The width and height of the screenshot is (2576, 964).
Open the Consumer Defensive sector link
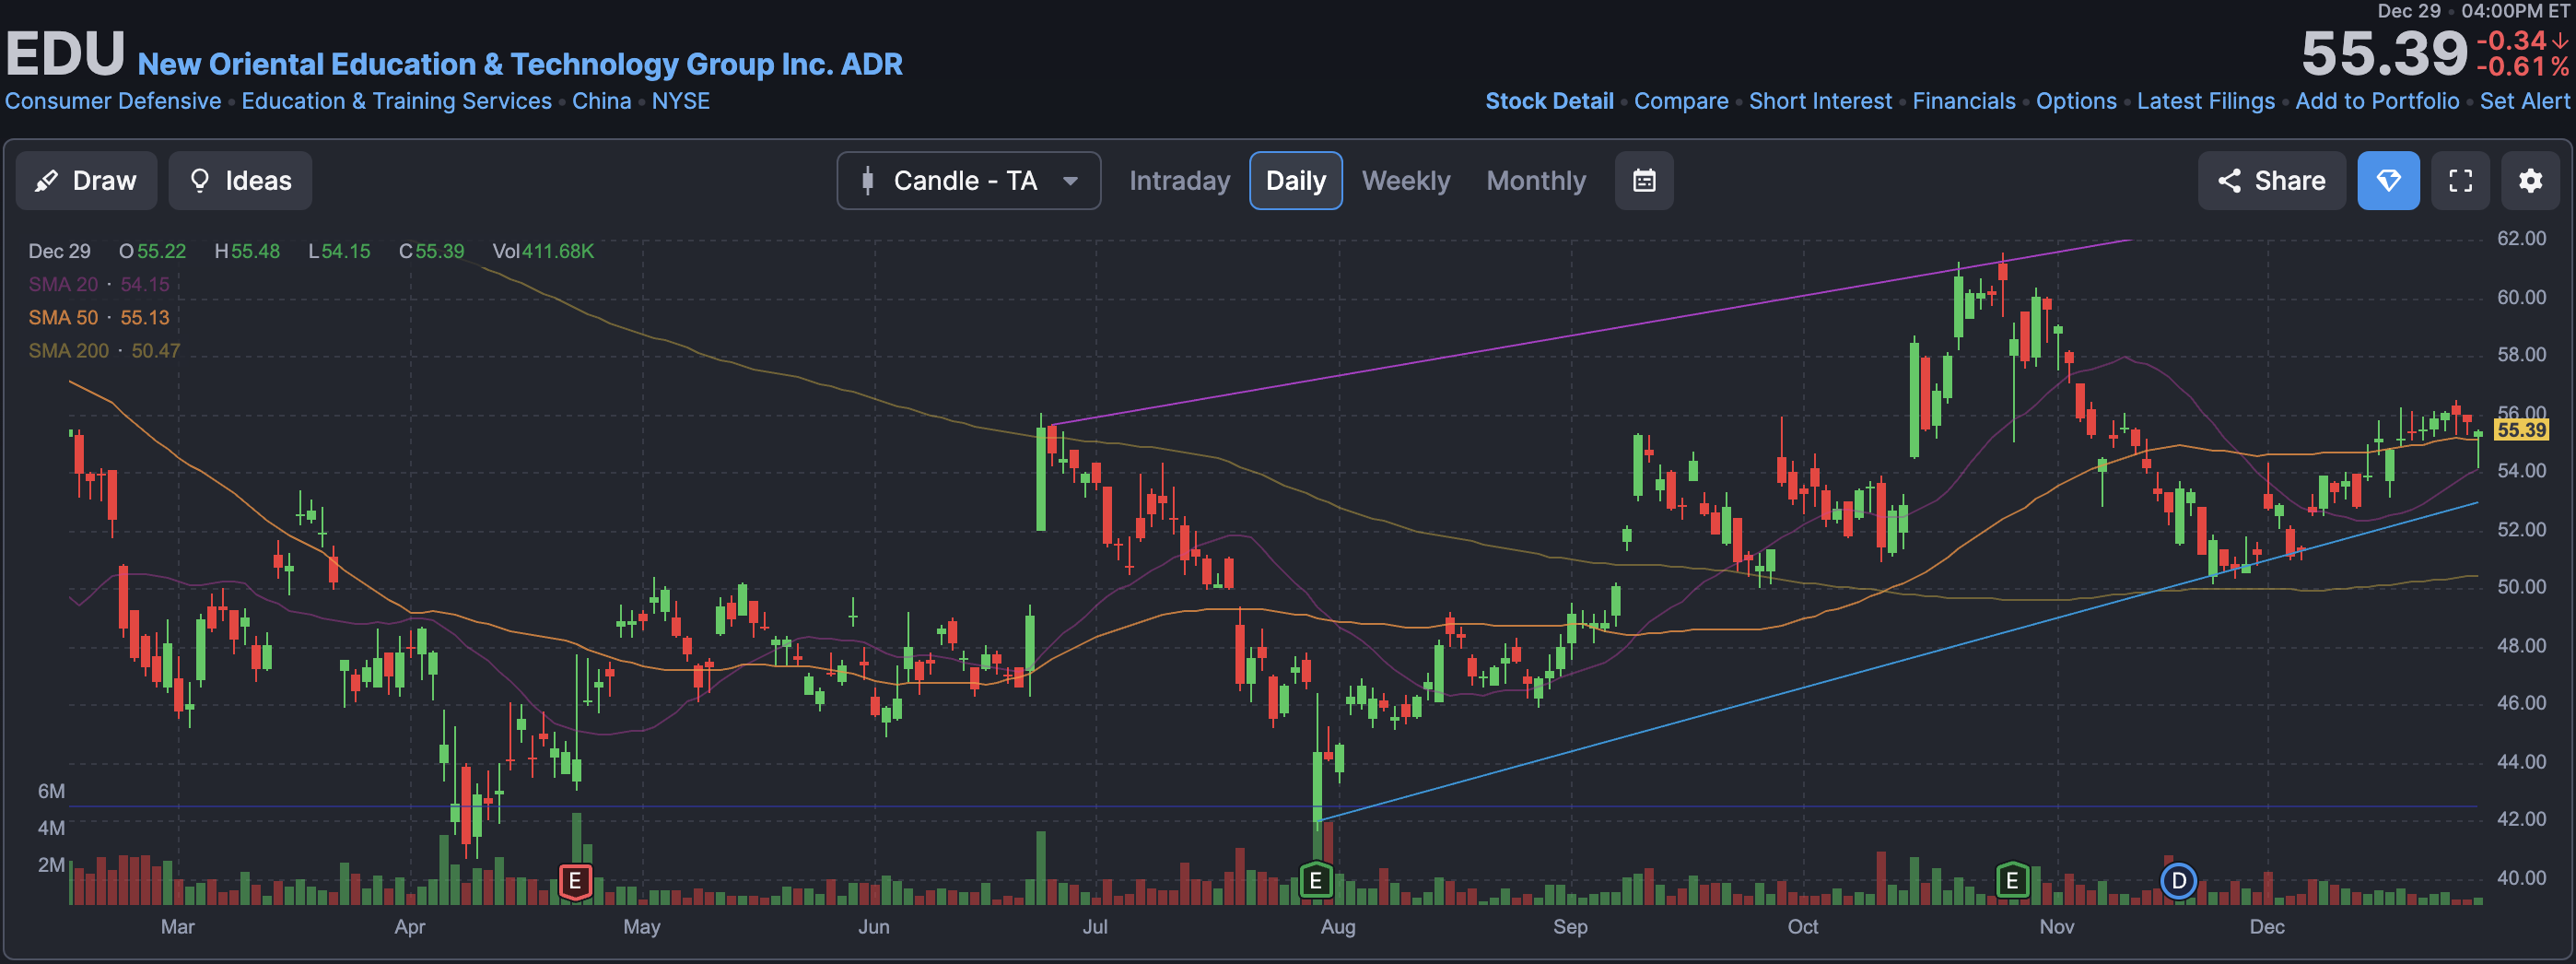pyautogui.click(x=113, y=101)
